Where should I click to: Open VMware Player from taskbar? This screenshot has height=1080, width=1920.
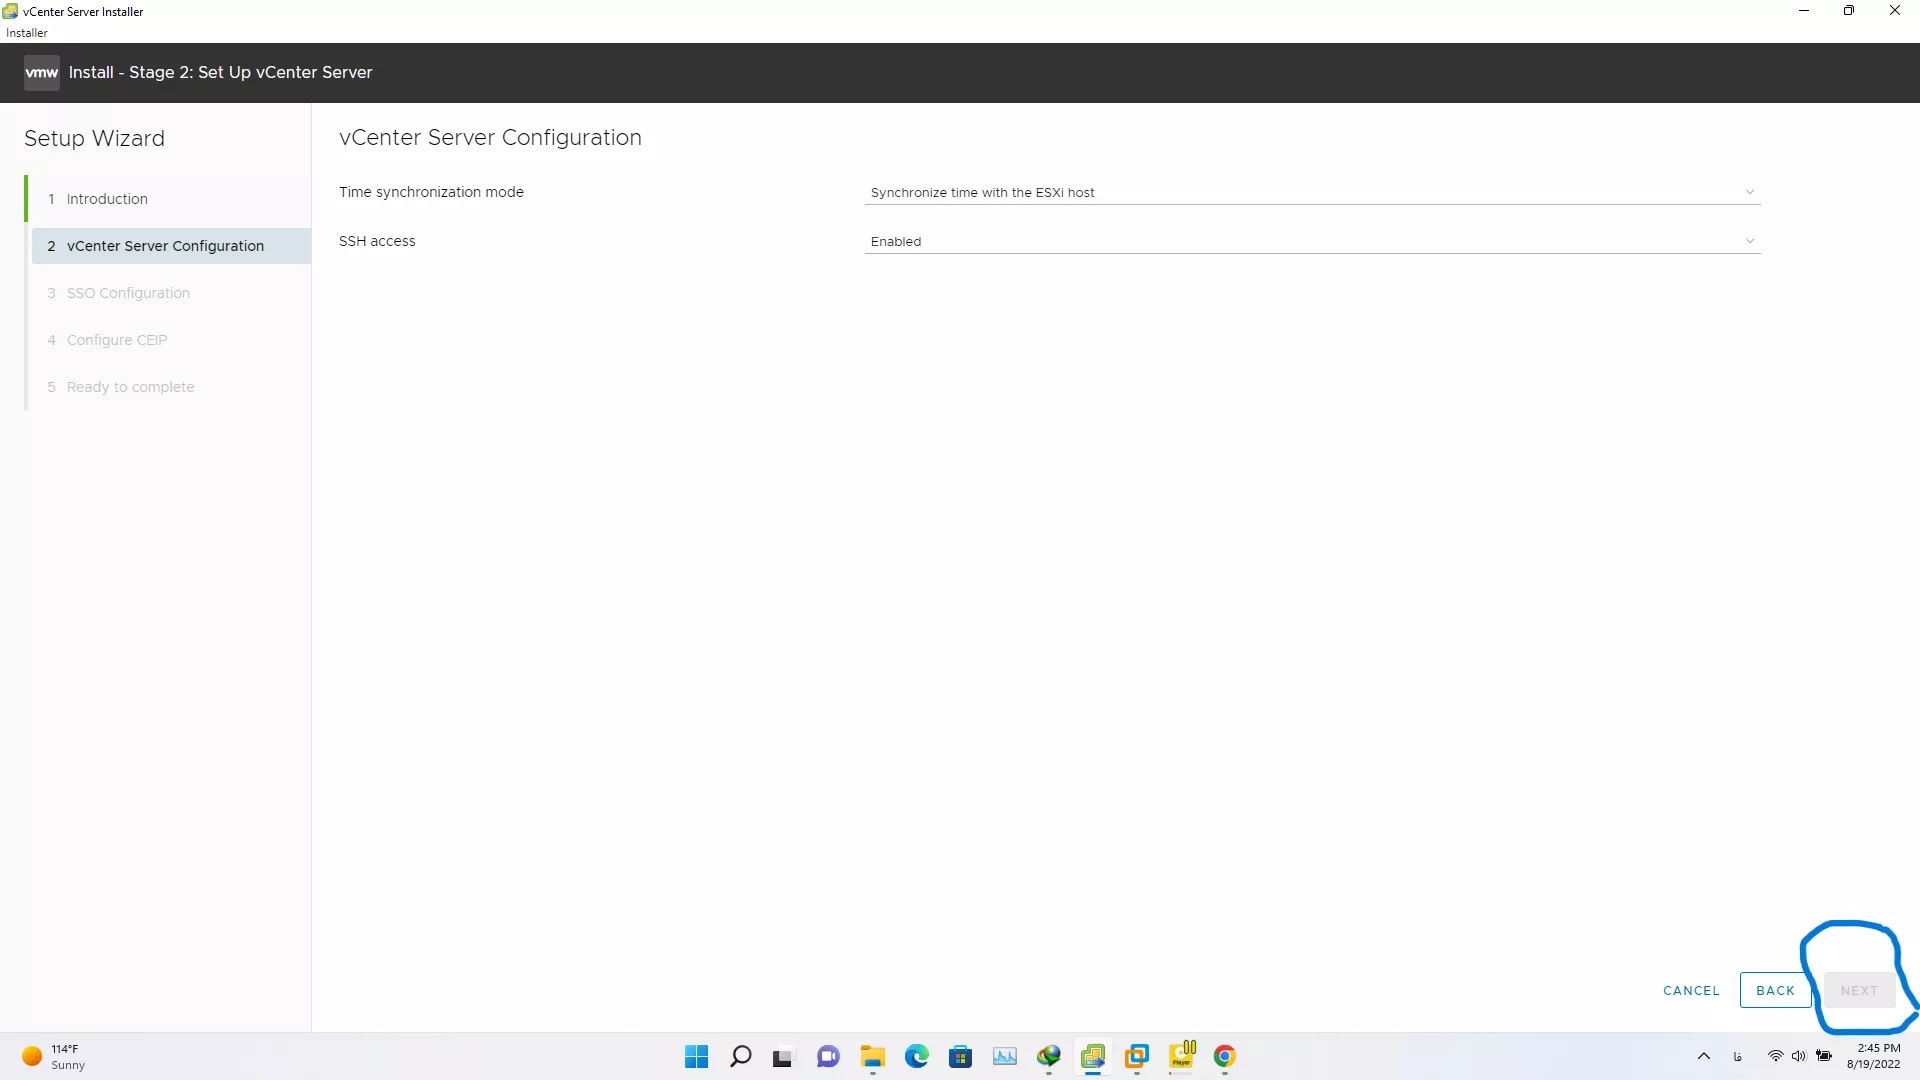point(1181,1056)
